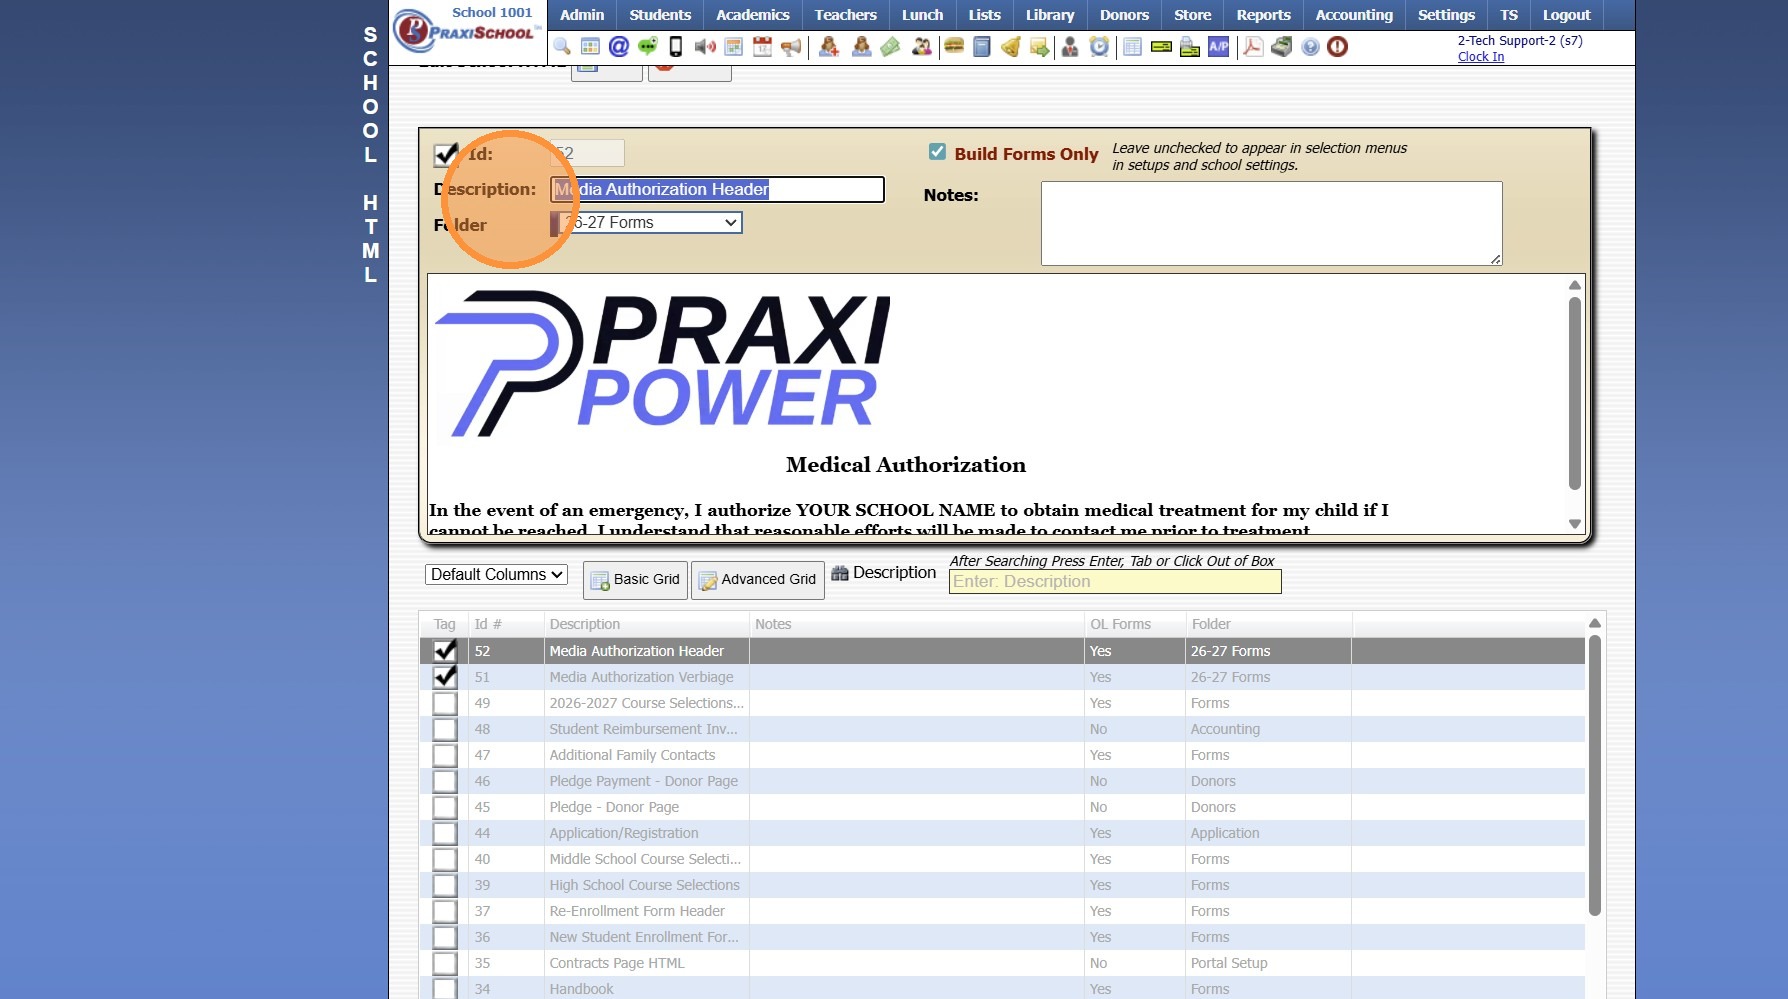The width and height of the screenshot is (1788, 999).
Task: Click the green money bills icon
Action: pos(890,47)
